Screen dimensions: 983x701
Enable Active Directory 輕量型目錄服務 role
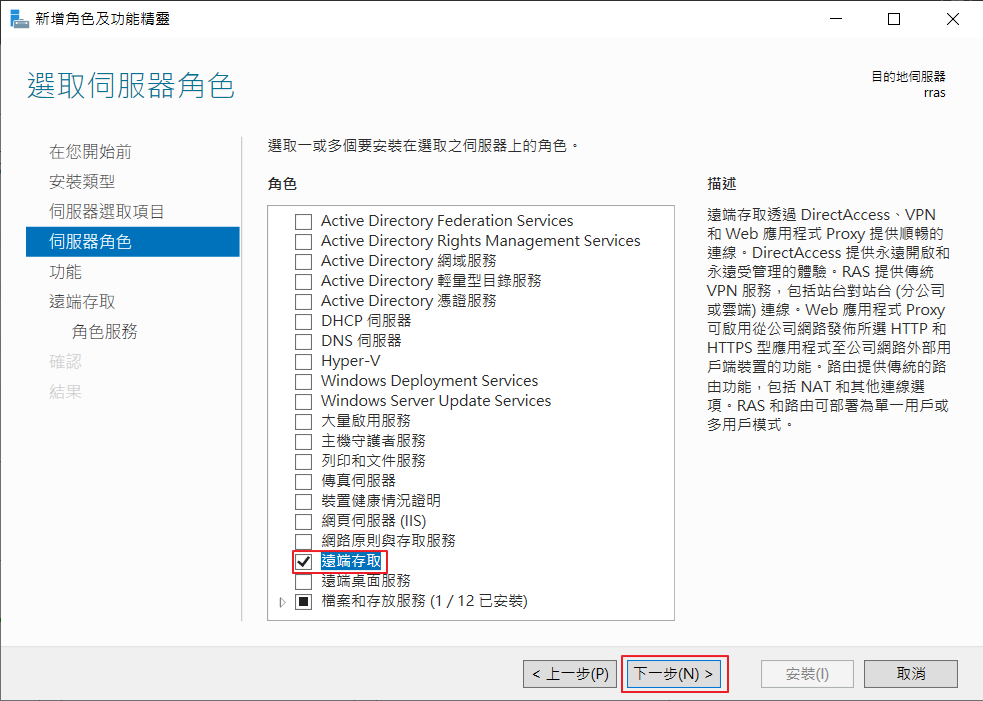(303, 282)
